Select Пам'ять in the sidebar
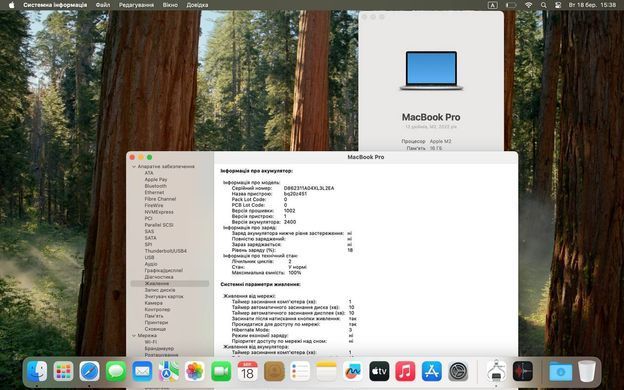624x390 pixels. (154, 316)
